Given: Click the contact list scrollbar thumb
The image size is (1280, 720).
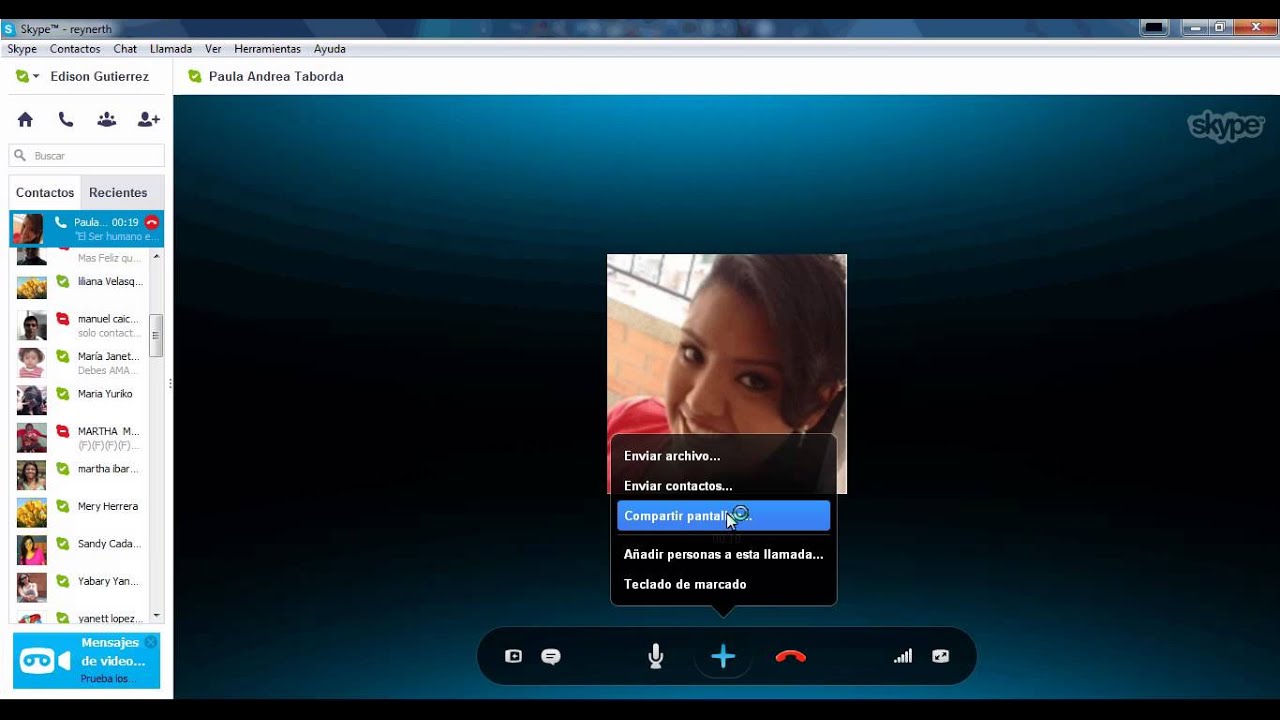Looking at the screenshot, I should tap(157, 335).
